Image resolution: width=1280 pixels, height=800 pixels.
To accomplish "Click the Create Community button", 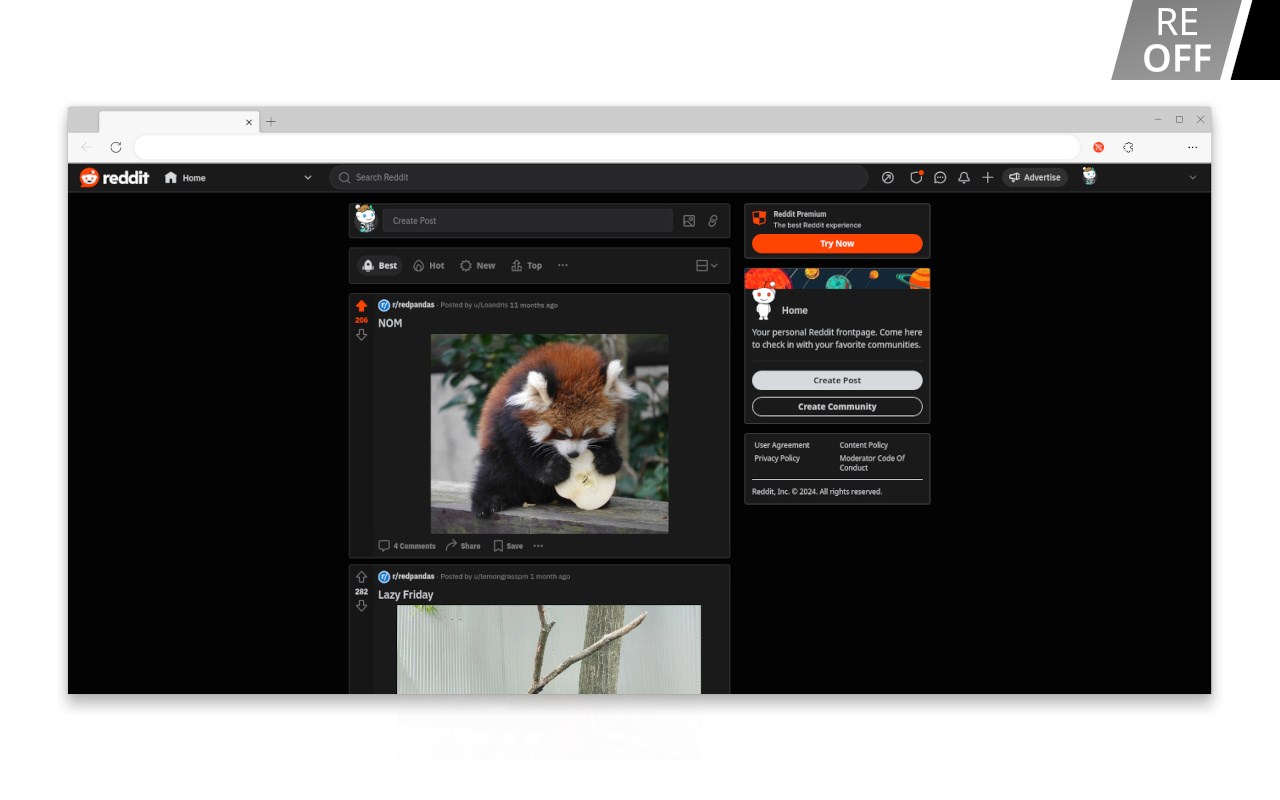I will click(x=837, y=407).
